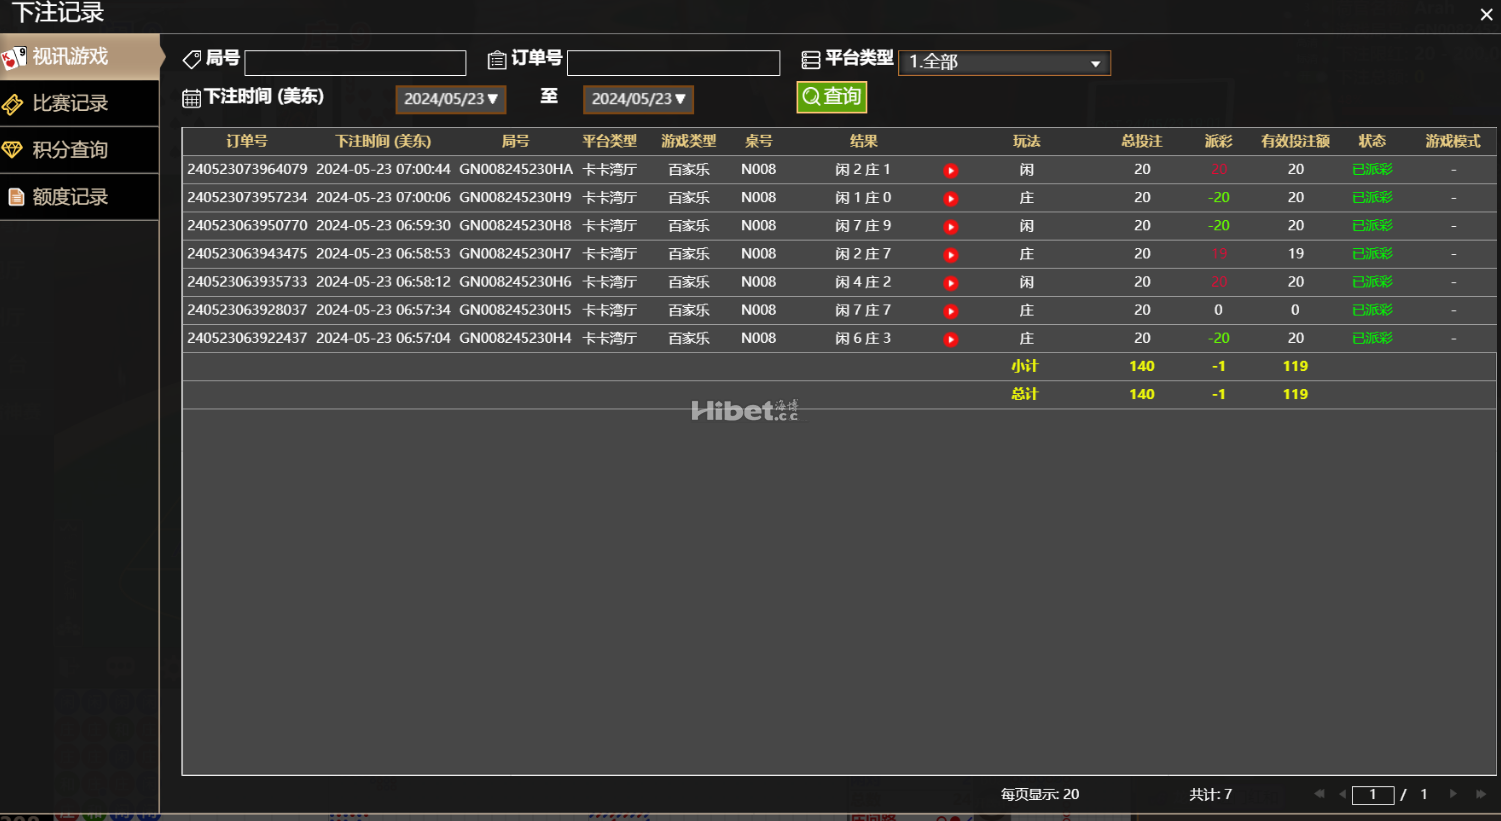This screenshot has width=1501, height=821.
Task: Select round GN008245230H5 cell
Action: [x=515, y=310]
